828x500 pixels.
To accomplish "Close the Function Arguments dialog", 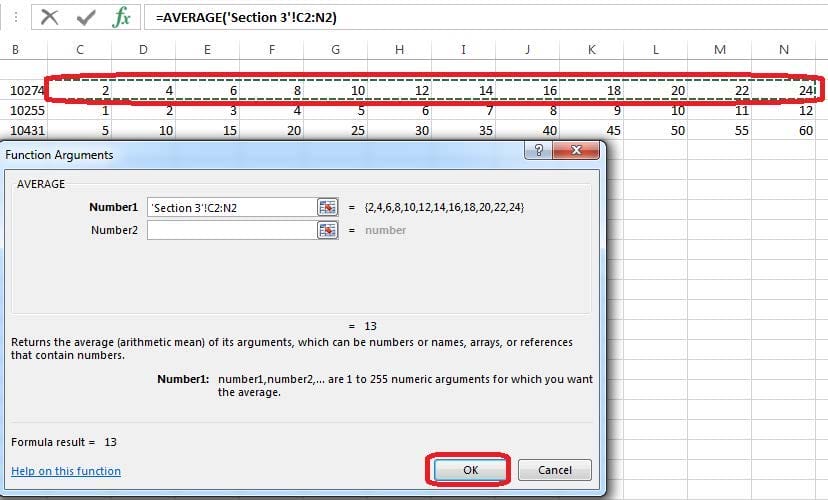I will tap(578, 152).
